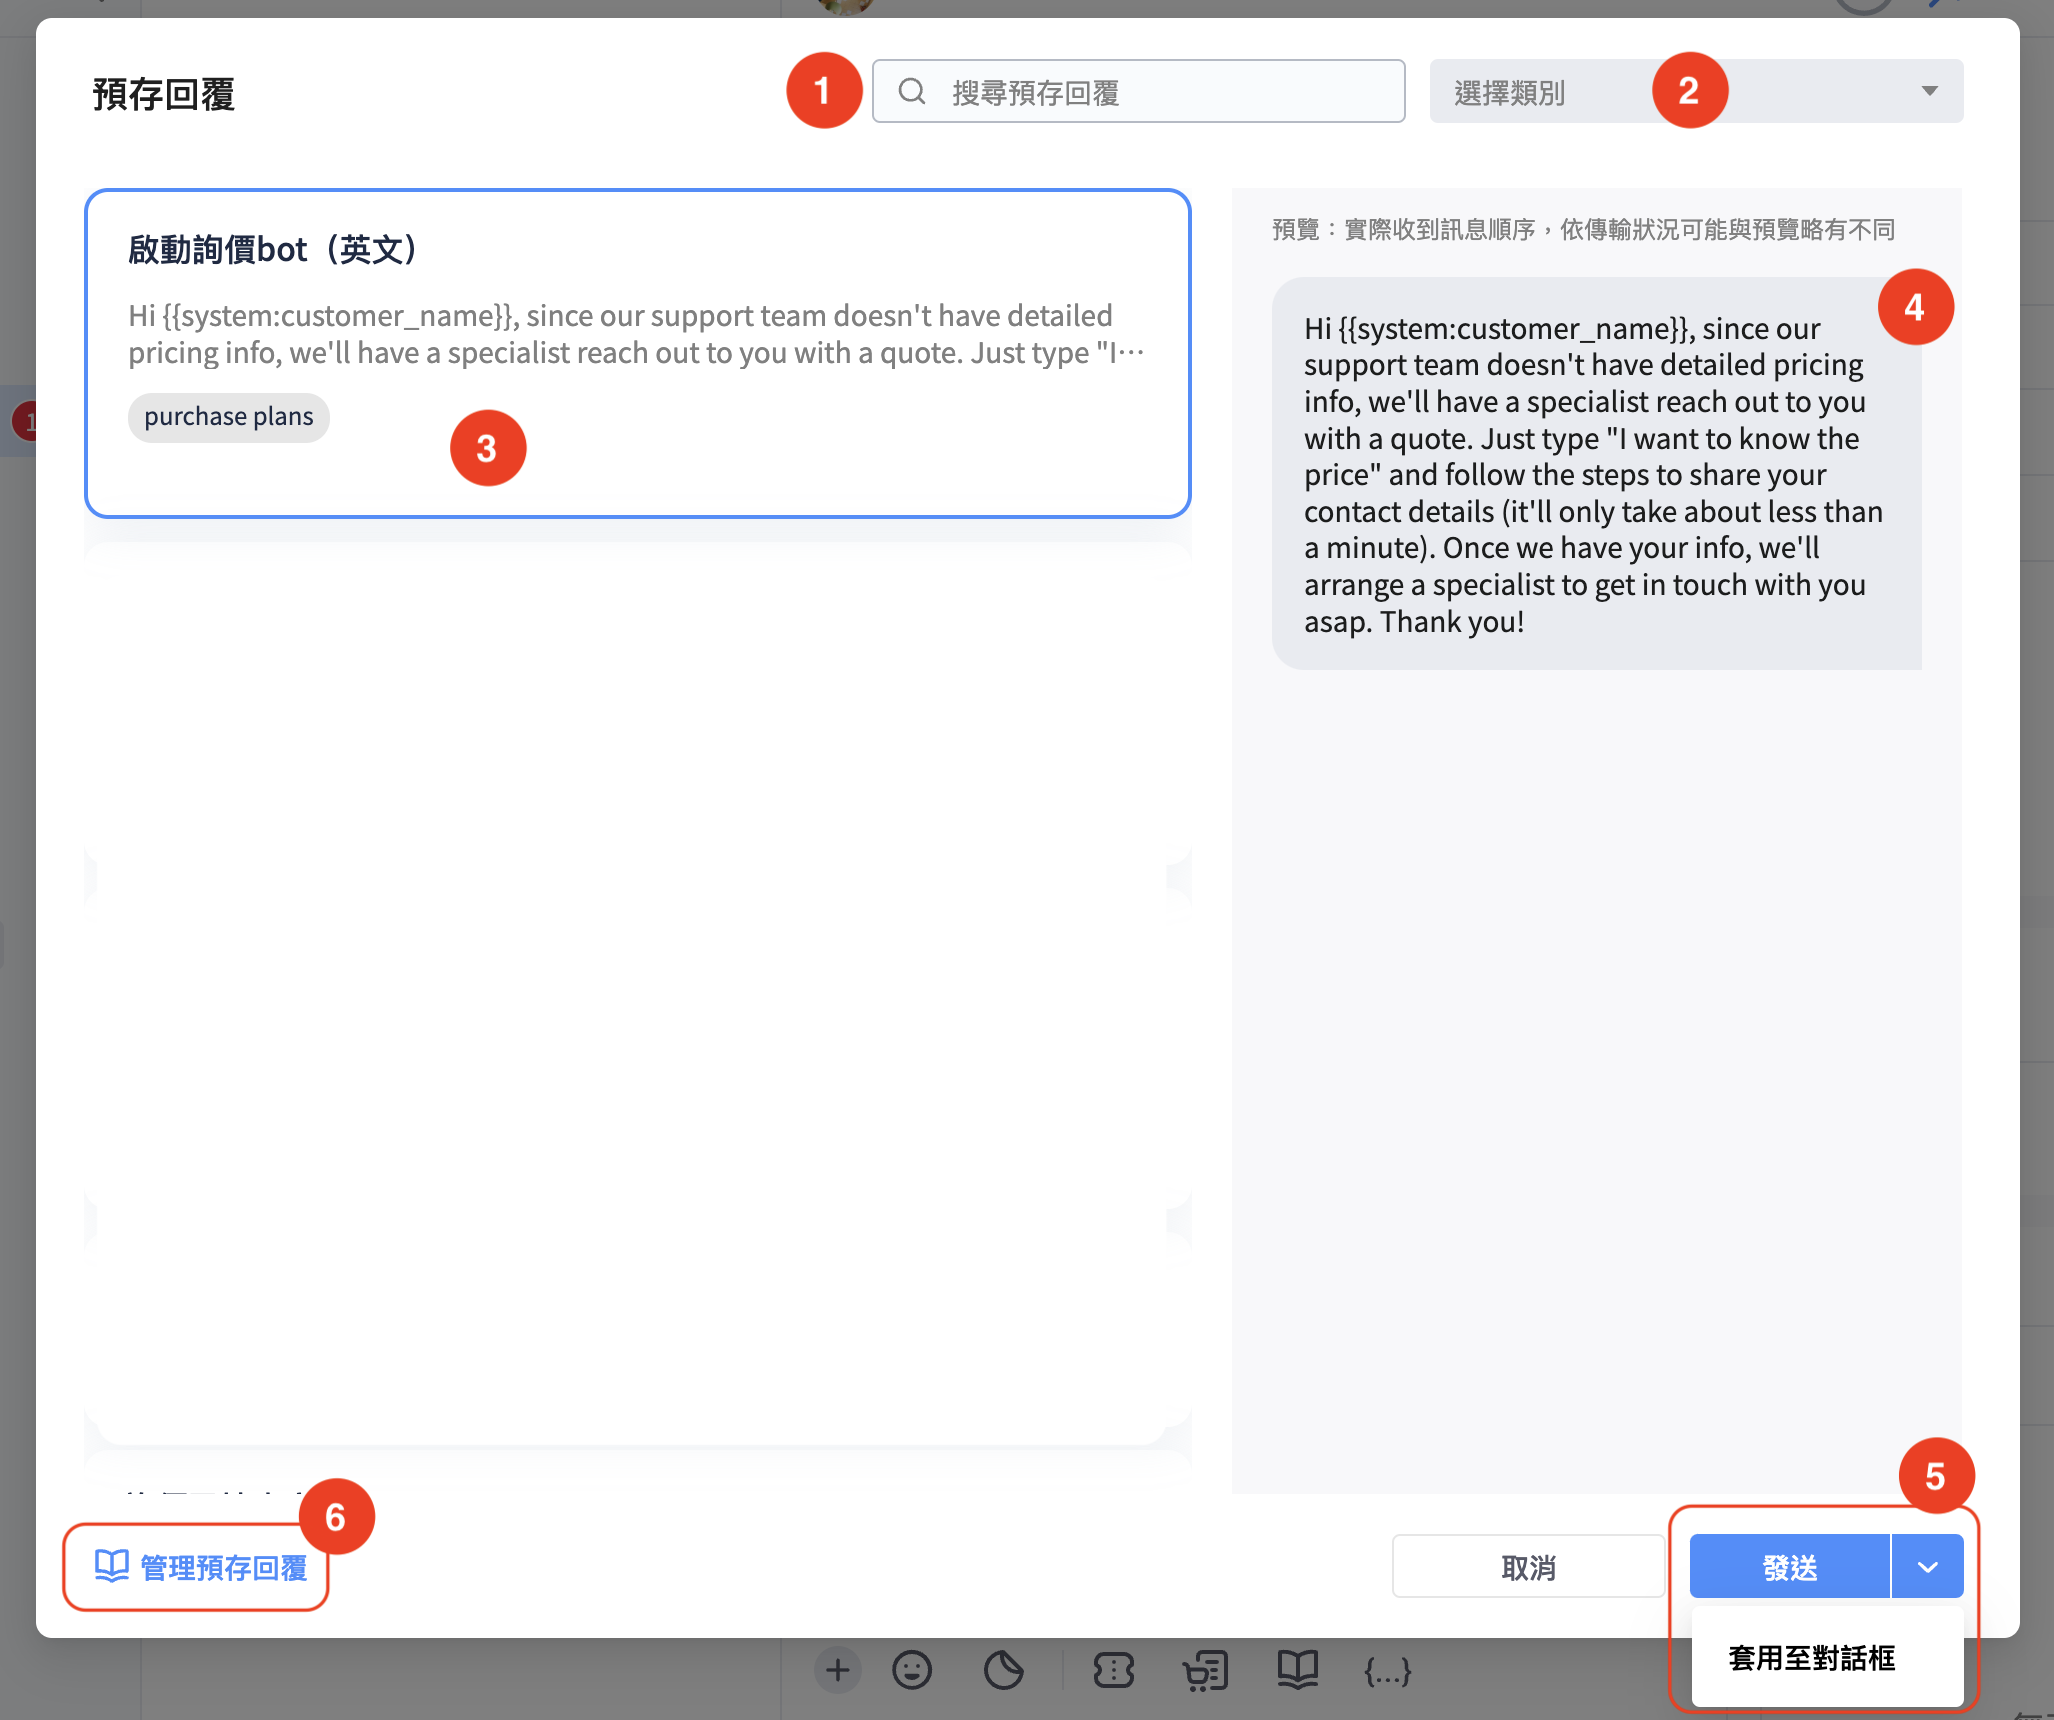Click the preview message bubble
This screenshot has width=2054, height=1720.
(x=1596, y=474)
